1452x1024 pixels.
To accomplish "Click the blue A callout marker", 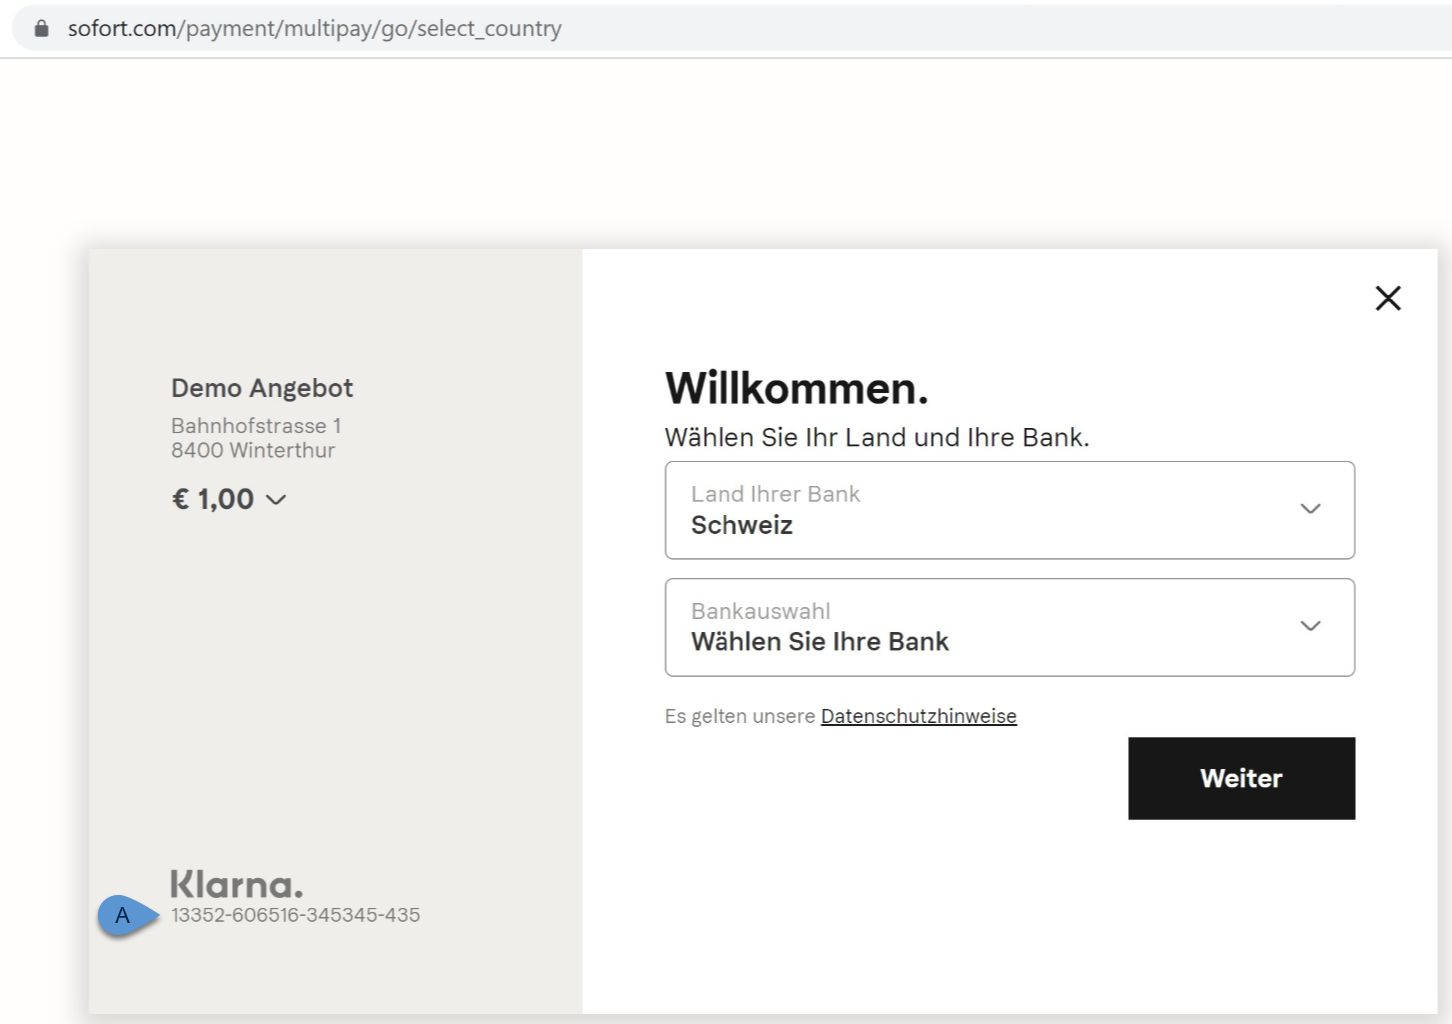I will tap(124, 915).
